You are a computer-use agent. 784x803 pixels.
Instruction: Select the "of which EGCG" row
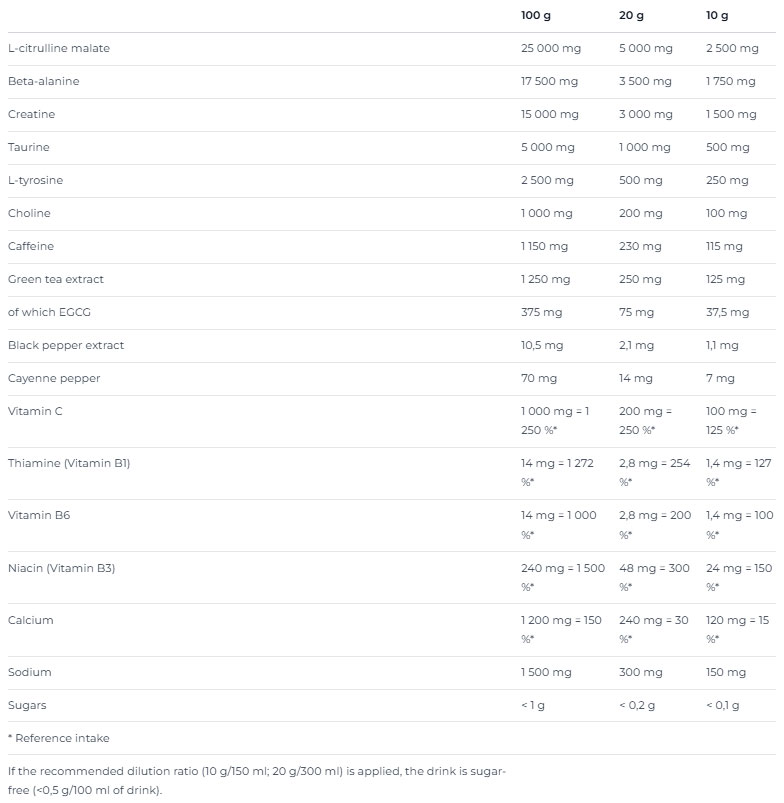click(49, 312)
